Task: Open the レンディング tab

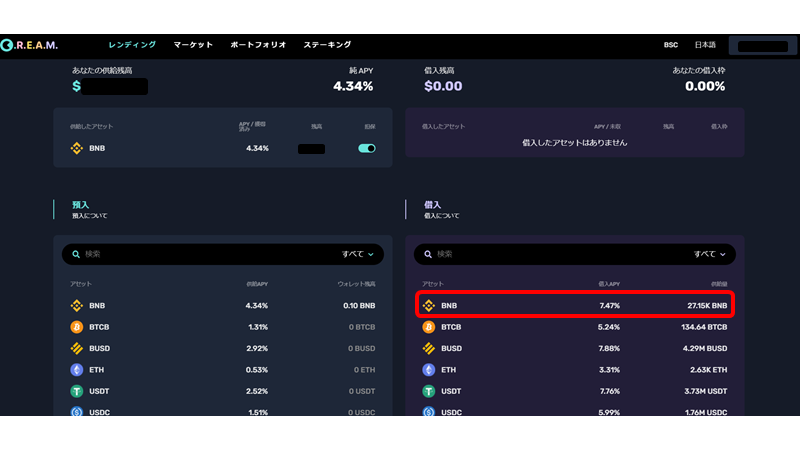Action: pos(132,45)
